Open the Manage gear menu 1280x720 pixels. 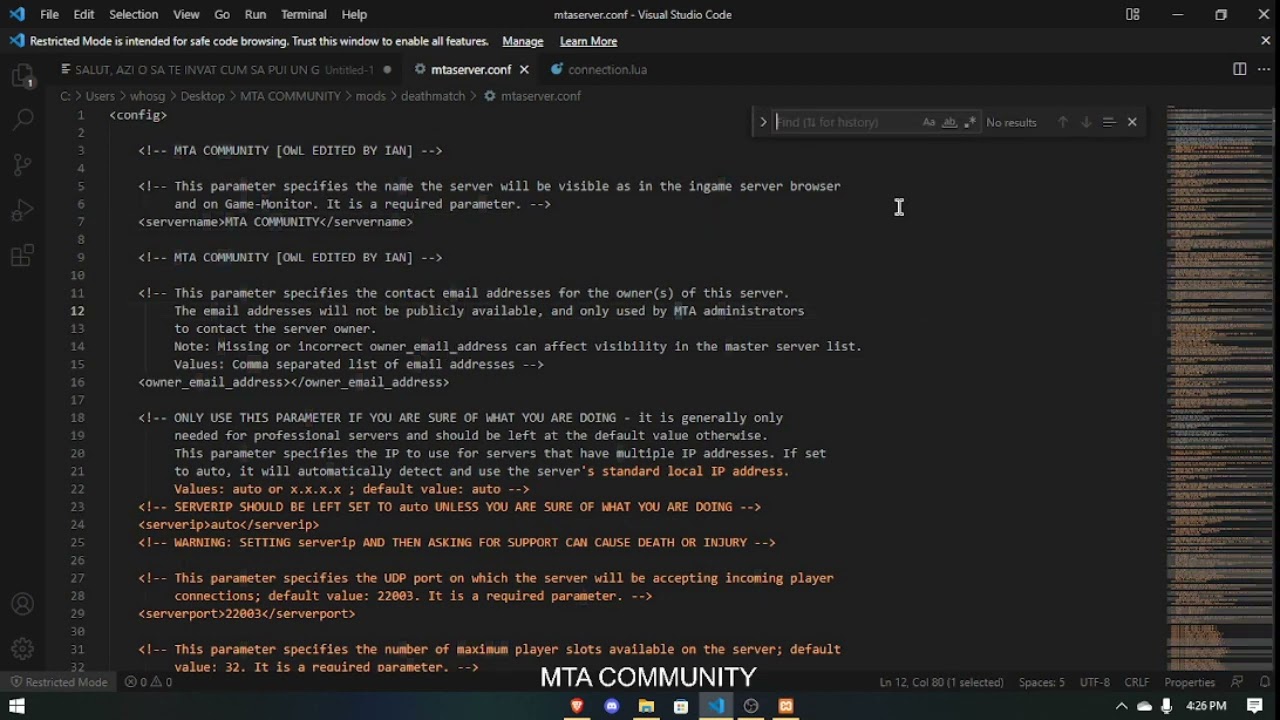[x=22, y=649]
